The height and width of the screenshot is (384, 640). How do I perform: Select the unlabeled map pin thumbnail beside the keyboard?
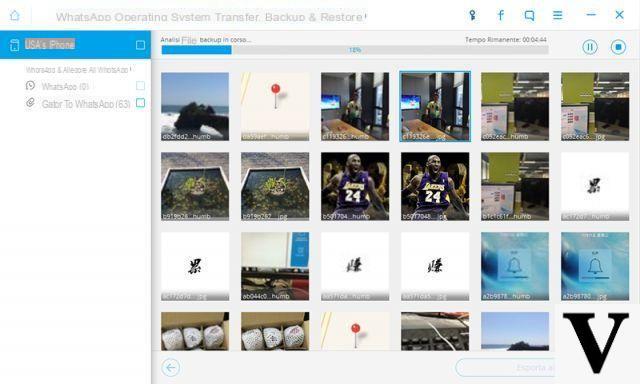(x=355, y=331)
